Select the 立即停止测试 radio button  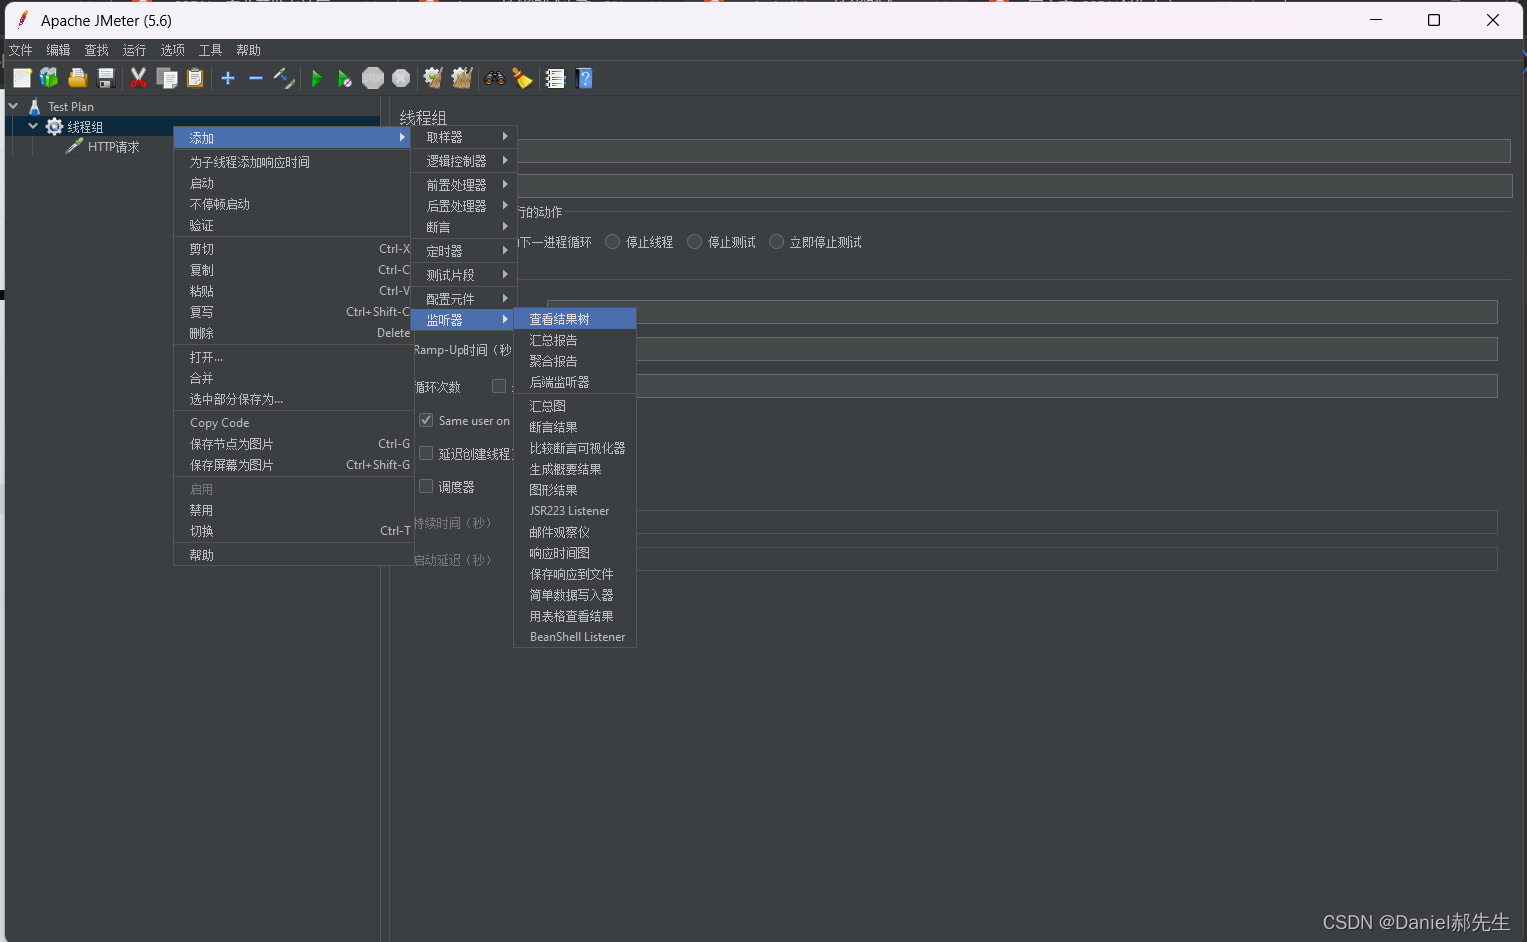[x=777, y=242]
